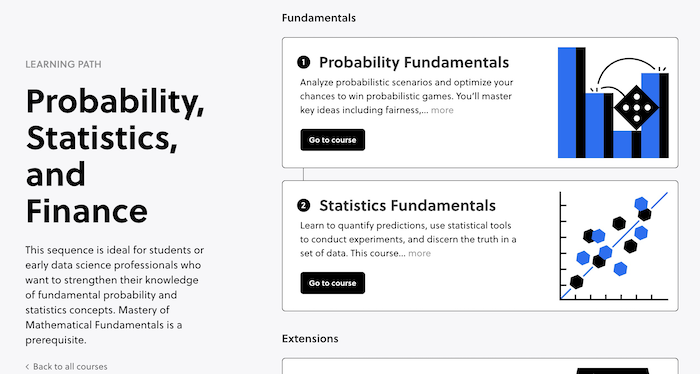Go to the Statistics Fundamentals course
Screen dimensions: 700x374
(x=333, y=283)
